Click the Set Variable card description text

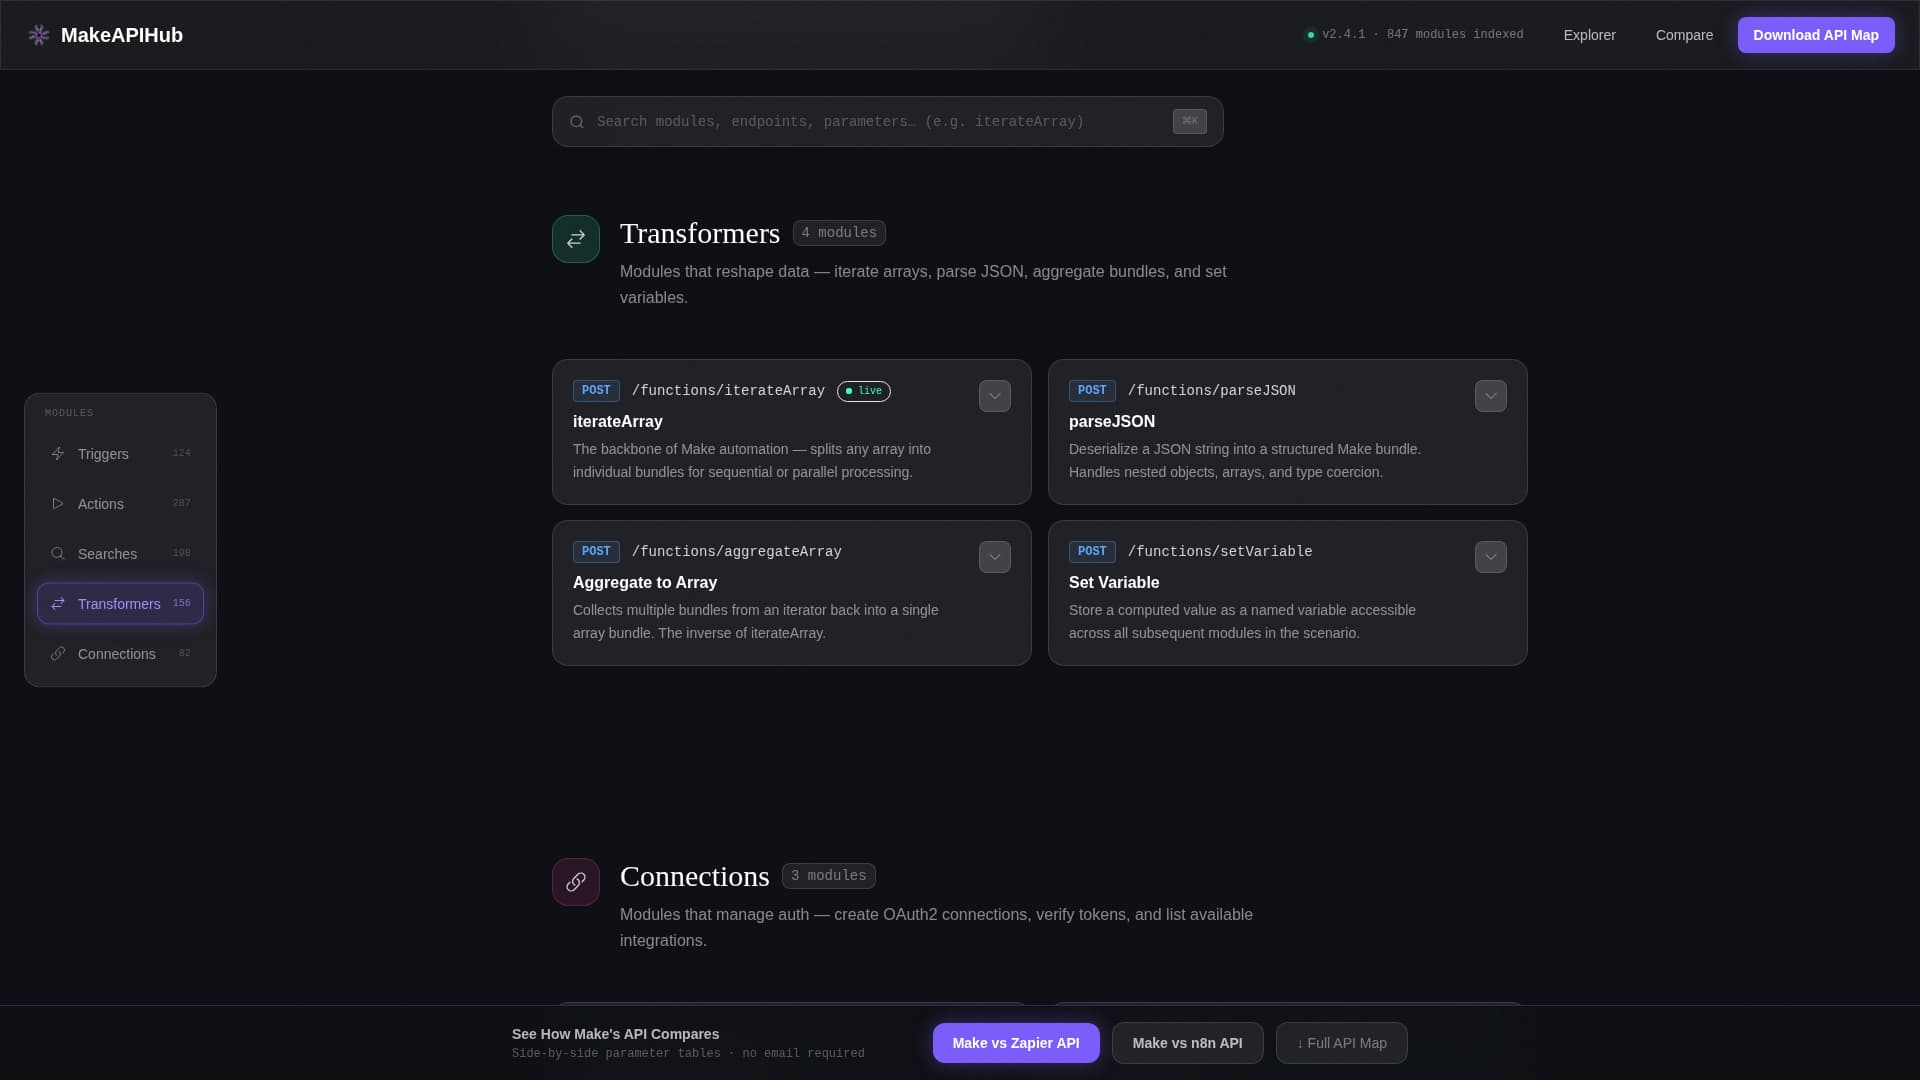click(x=1242, y=622)
